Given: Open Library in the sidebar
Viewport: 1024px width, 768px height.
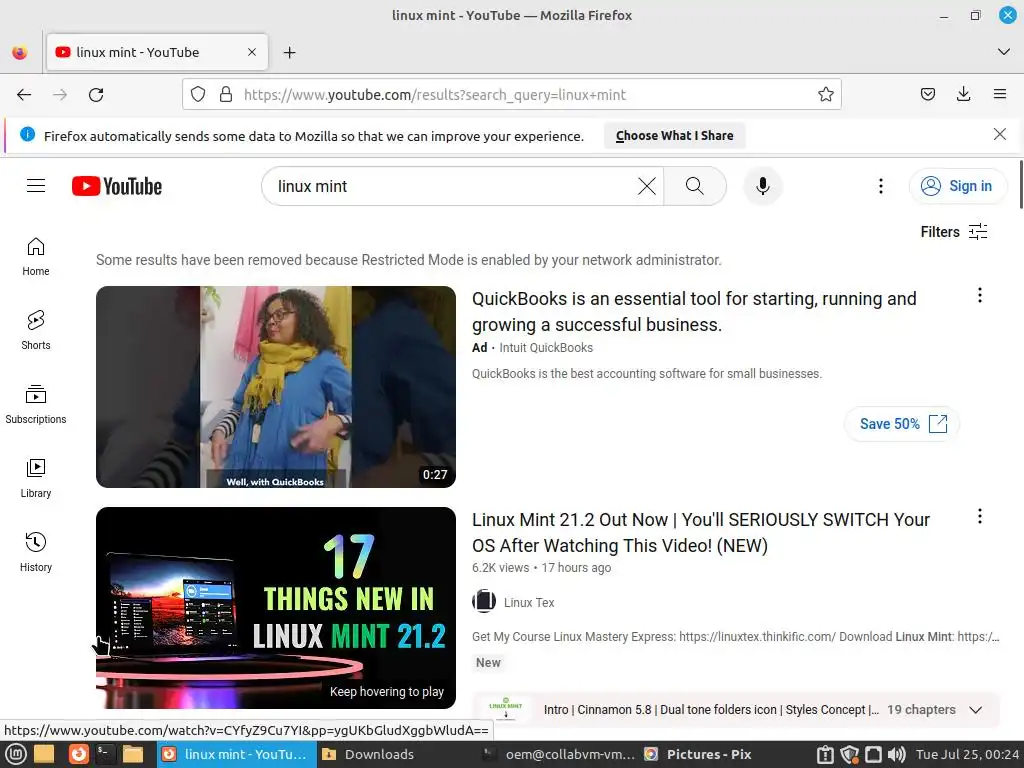Looking at the screenshot, I should [x=36, y=479].
